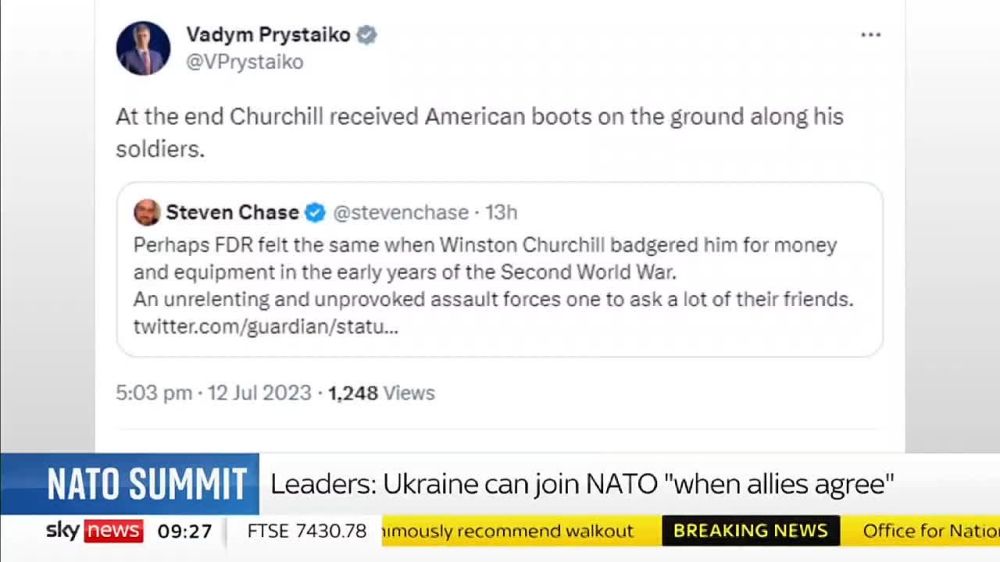Click the Ukraine can join NATO headline
Screen dimensions: 1000x562
click(x=581, y=485)
